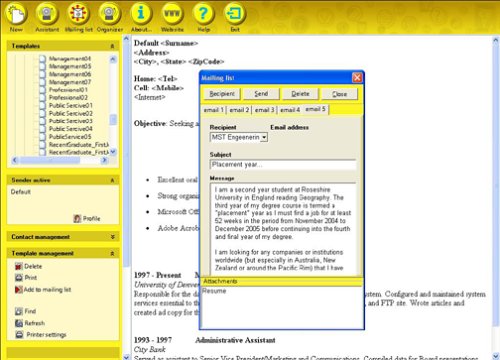The height and width of the screenshot is (360, 500).
Task: Click the Print template icon
Action: pyautogui.click(x=19, y=277)
